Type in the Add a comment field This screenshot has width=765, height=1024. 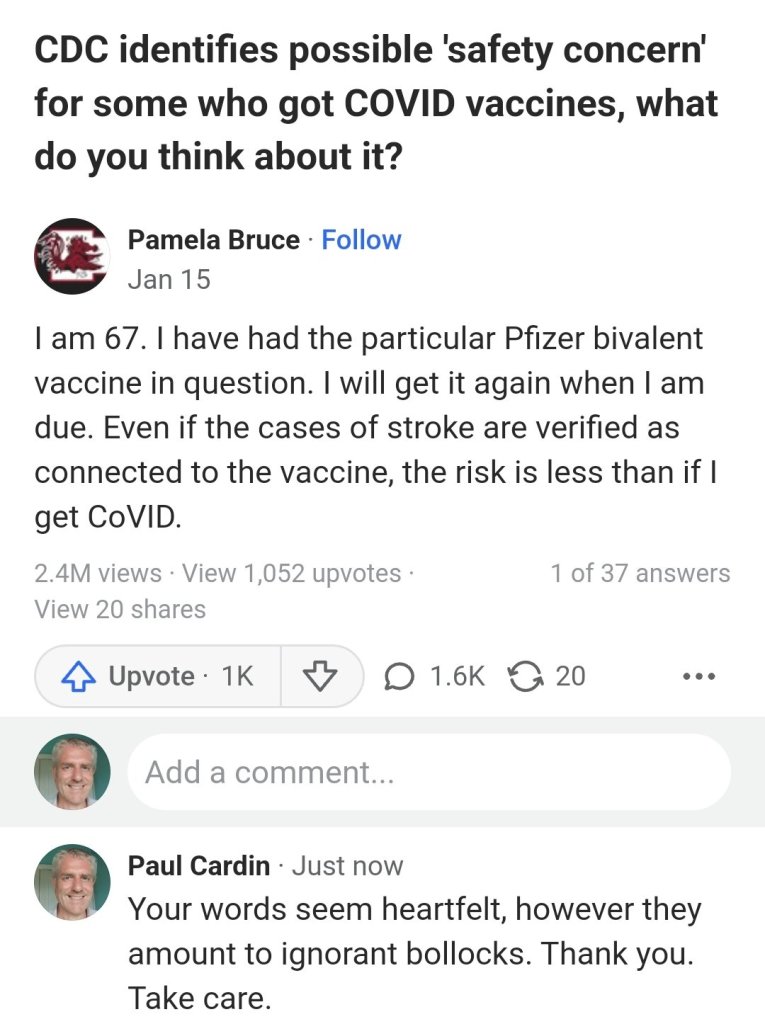(428, 772)
